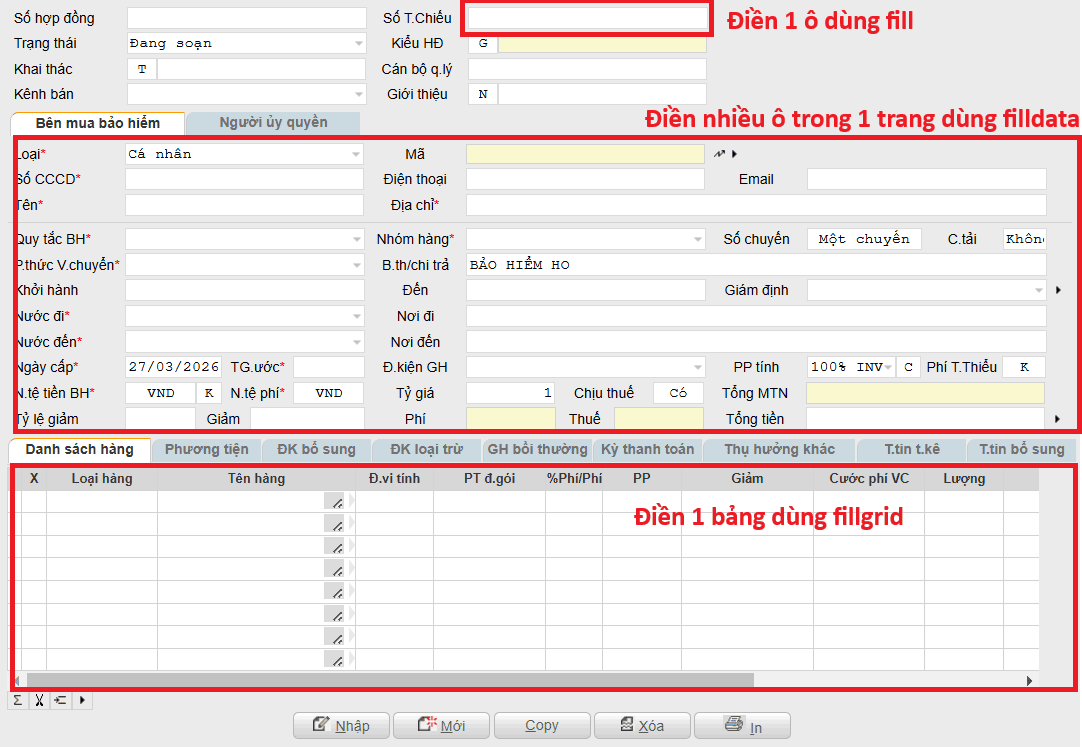The height and width of the screenshot is (747, 1082).
Task: Open the Kênh bán dropdown
Action: (246, 94)
